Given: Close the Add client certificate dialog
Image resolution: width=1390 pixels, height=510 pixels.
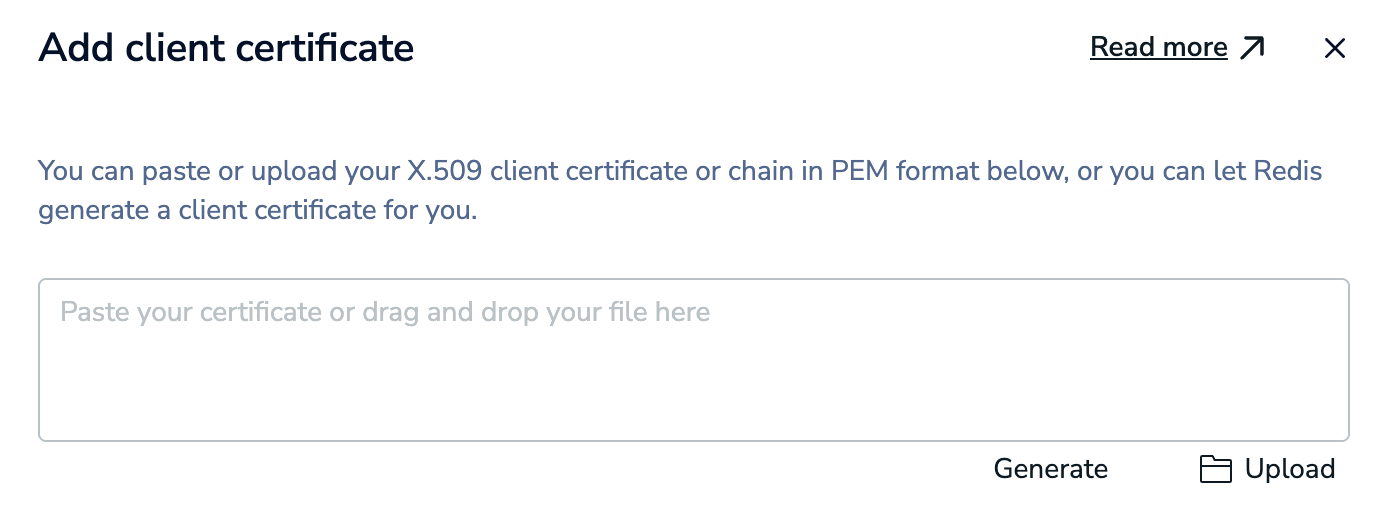Looking at the screenshot, I should (x=1335, y=48).
